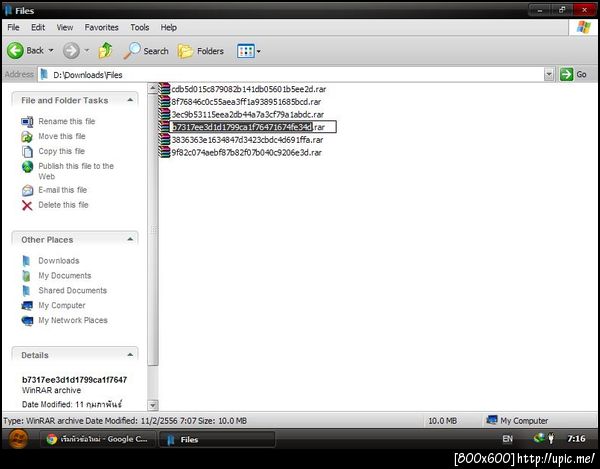Click WinRAR icon of 8f76846c0c55aea3 file
This screenshot has width=600, height=469.
(164, 101)
